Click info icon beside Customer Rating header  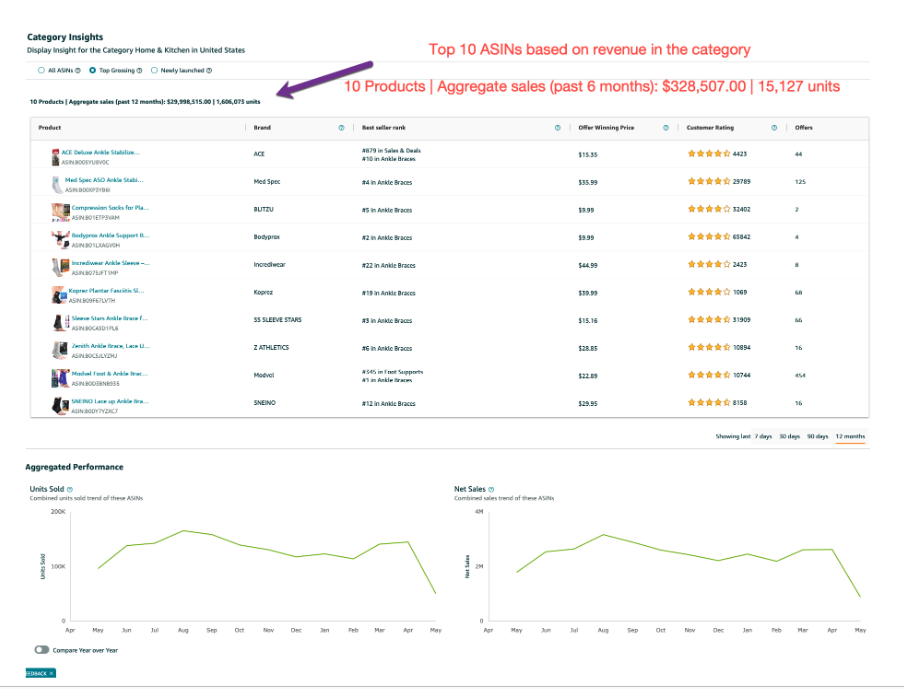tap(774, 128)
